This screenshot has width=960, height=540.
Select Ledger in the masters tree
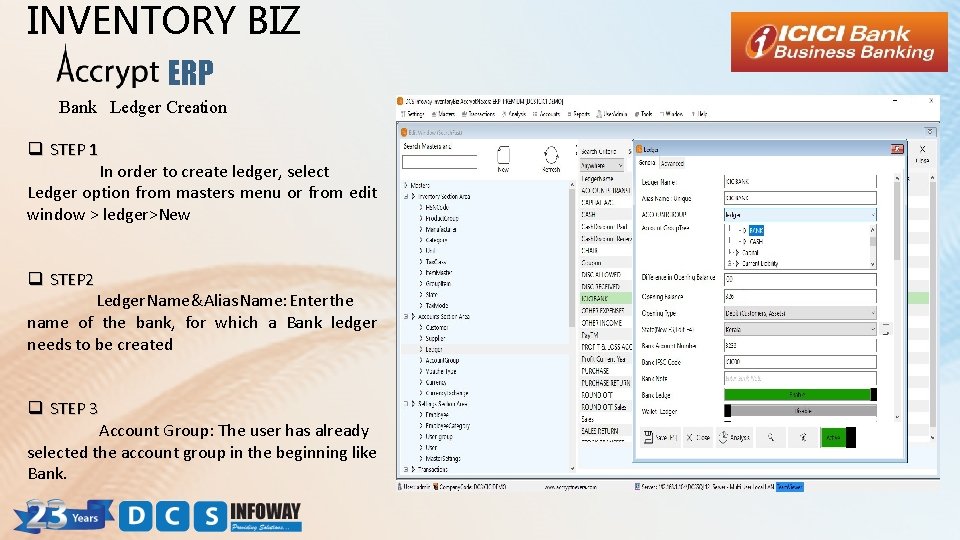pyautogui.click(x=434, y=349)
